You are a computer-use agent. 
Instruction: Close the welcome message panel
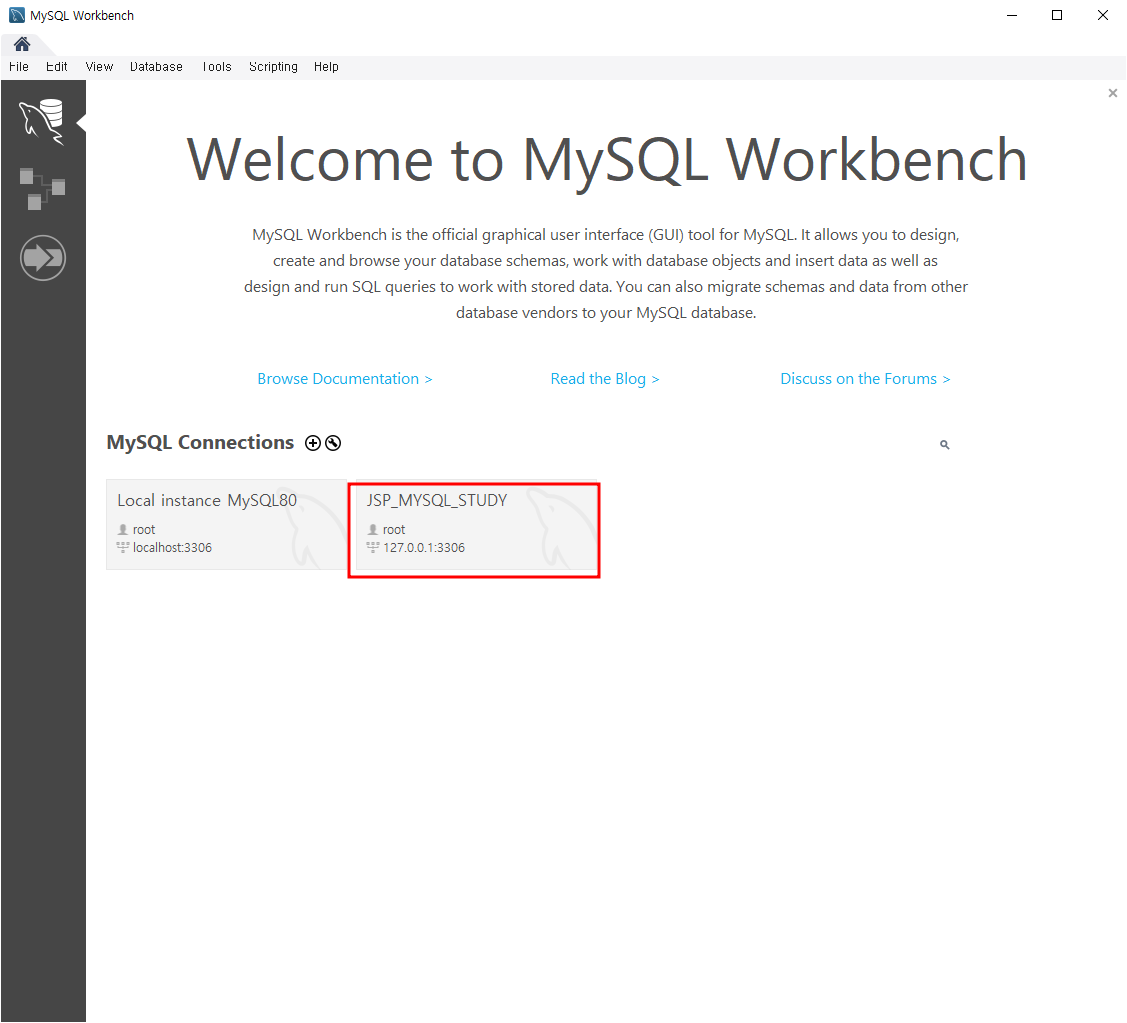pyautogui.click(x=1113, y=93)
